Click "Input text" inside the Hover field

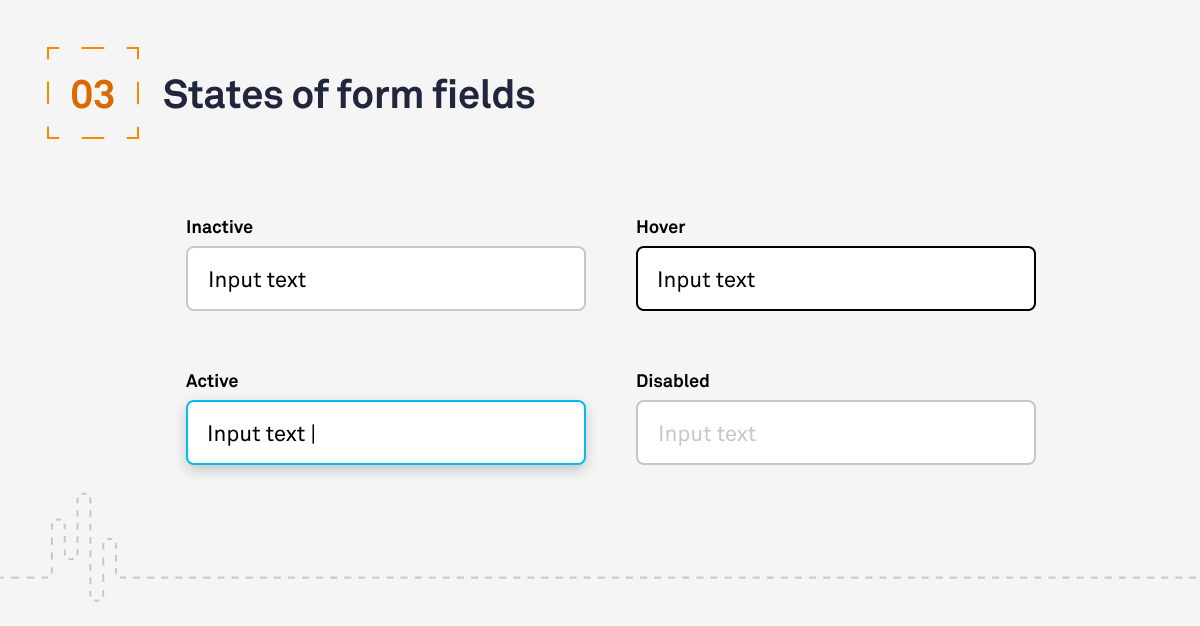[706, 280]
